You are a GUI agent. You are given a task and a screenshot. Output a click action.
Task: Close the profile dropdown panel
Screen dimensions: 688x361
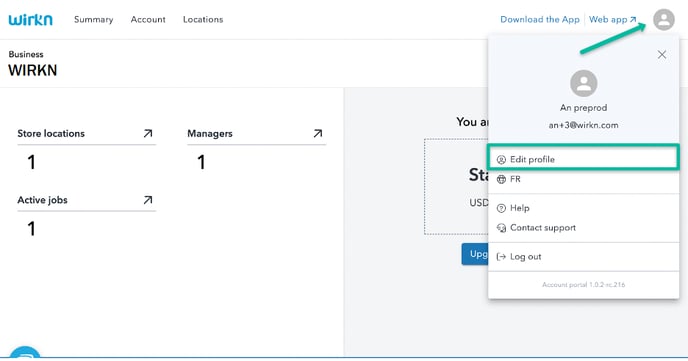point(662,55)
